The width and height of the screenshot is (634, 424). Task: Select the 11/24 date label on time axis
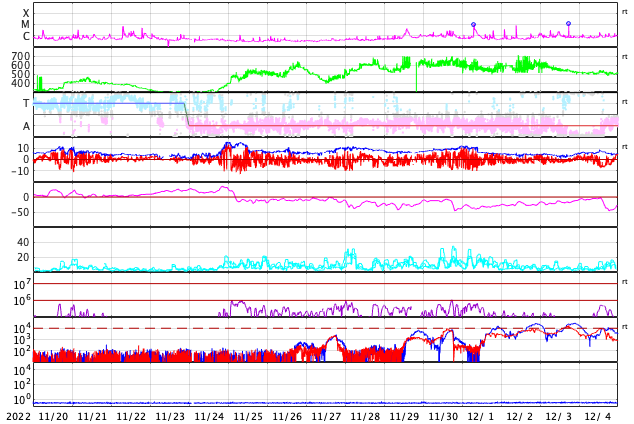(x=209, y=416)
